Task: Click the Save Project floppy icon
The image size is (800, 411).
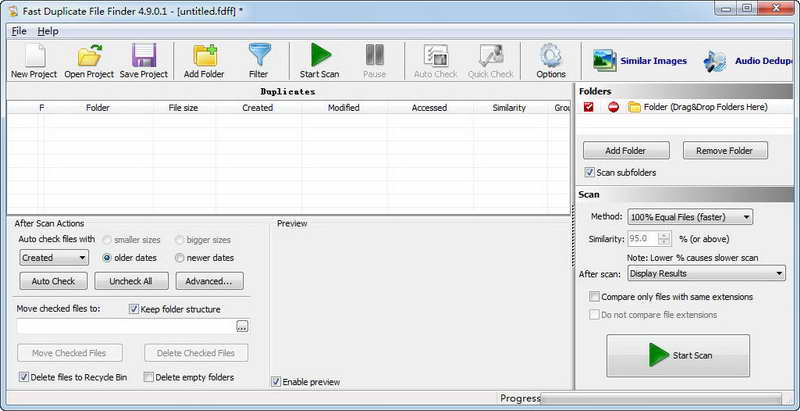Action: (144, 55)
